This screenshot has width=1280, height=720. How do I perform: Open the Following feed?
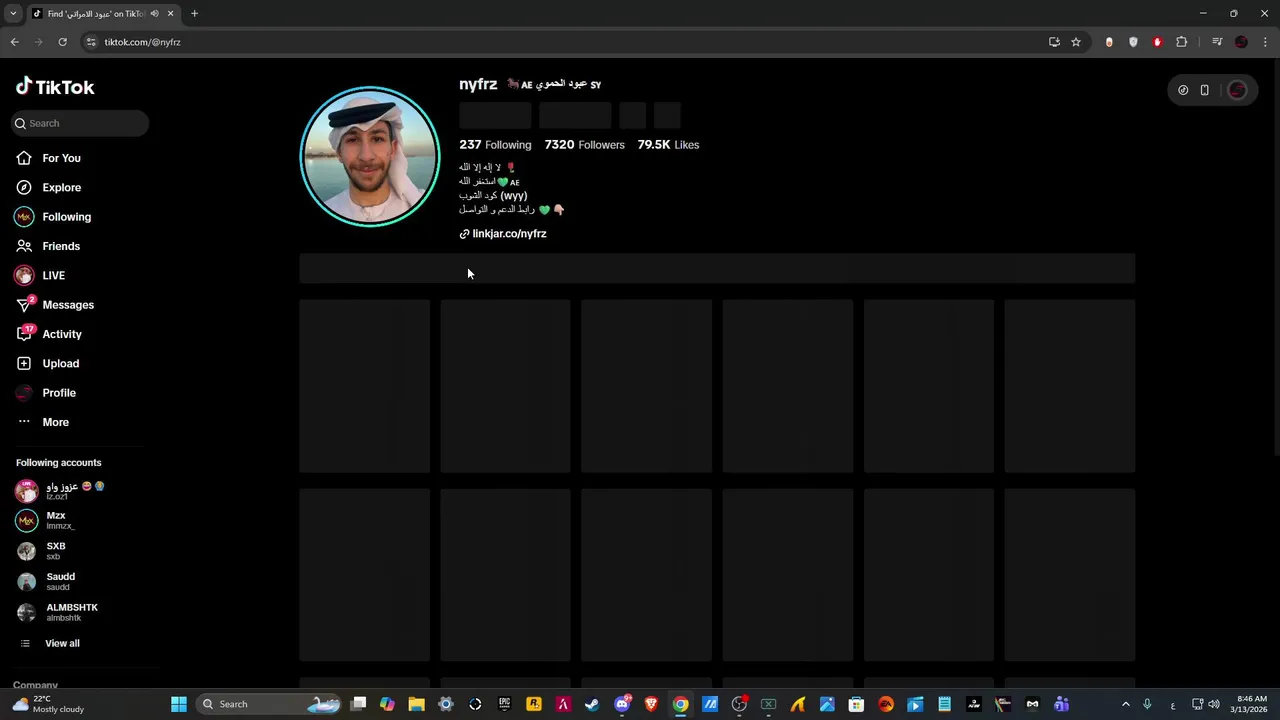coord(66,217)
